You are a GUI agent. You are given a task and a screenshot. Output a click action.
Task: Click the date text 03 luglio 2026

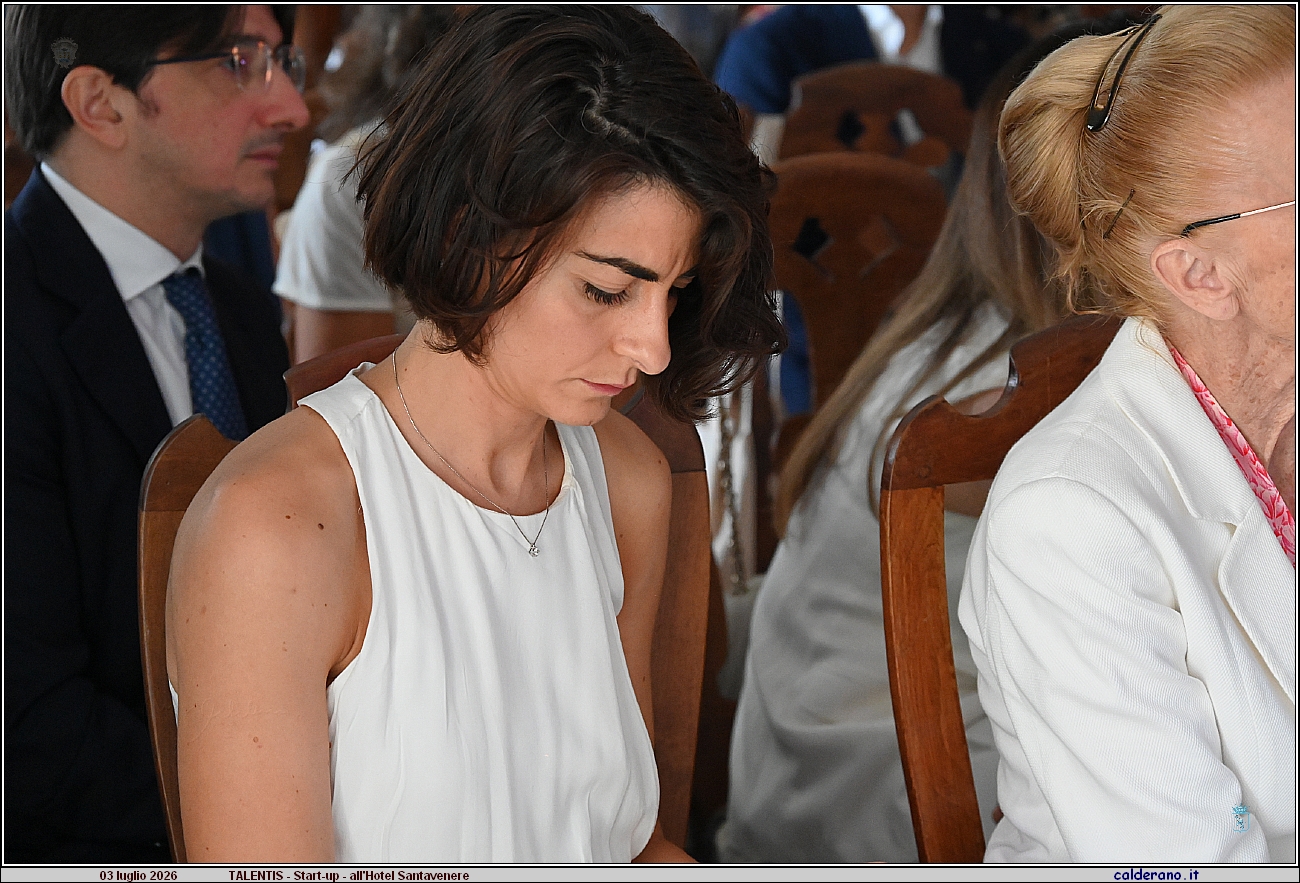(138, 875)
